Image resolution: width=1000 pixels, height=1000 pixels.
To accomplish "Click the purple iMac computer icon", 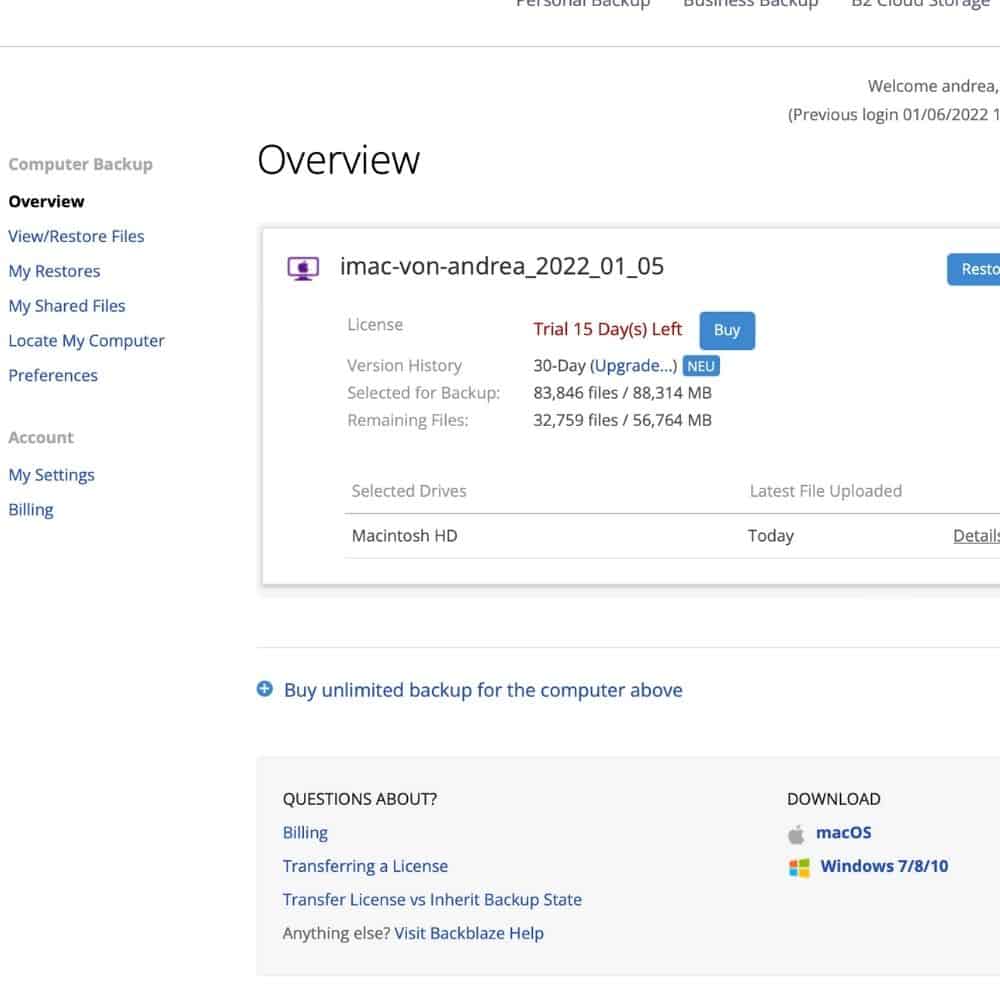I will (303, 268).
